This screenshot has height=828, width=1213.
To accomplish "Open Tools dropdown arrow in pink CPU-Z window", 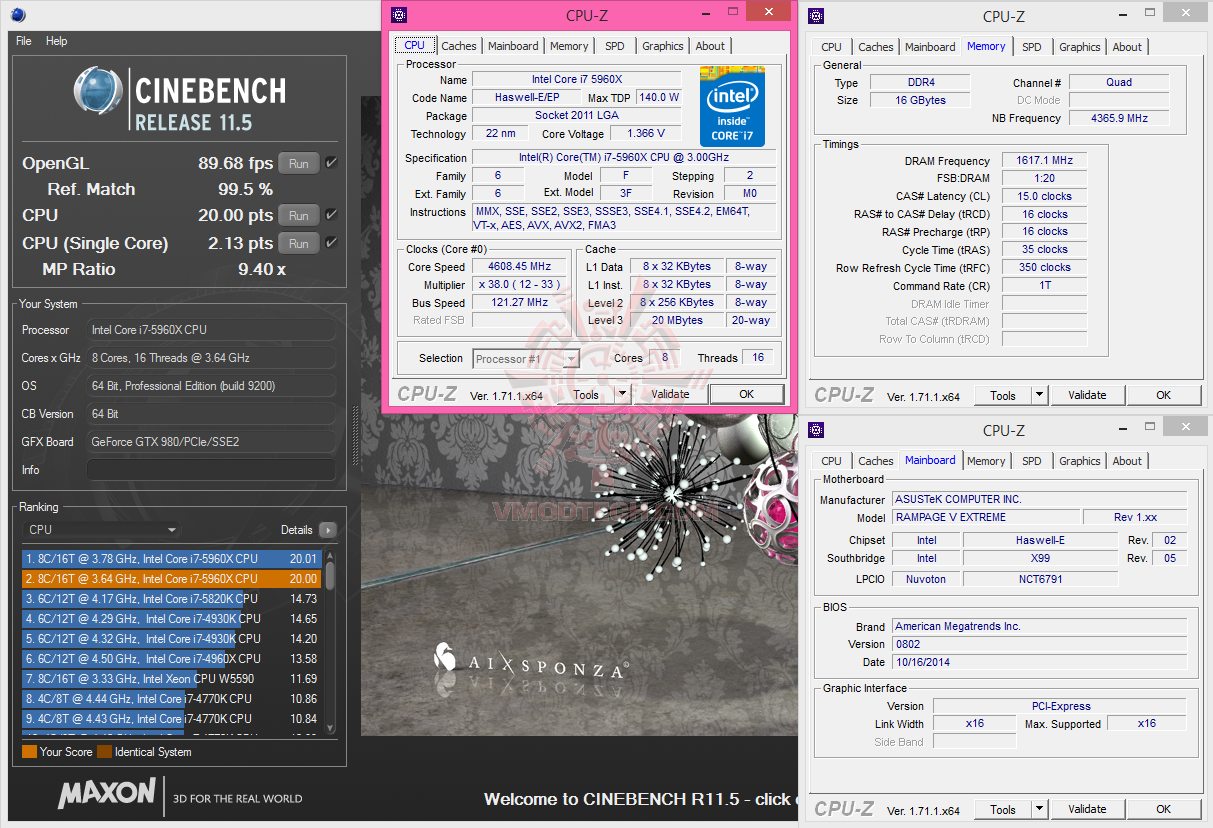I will pos(622,394).
